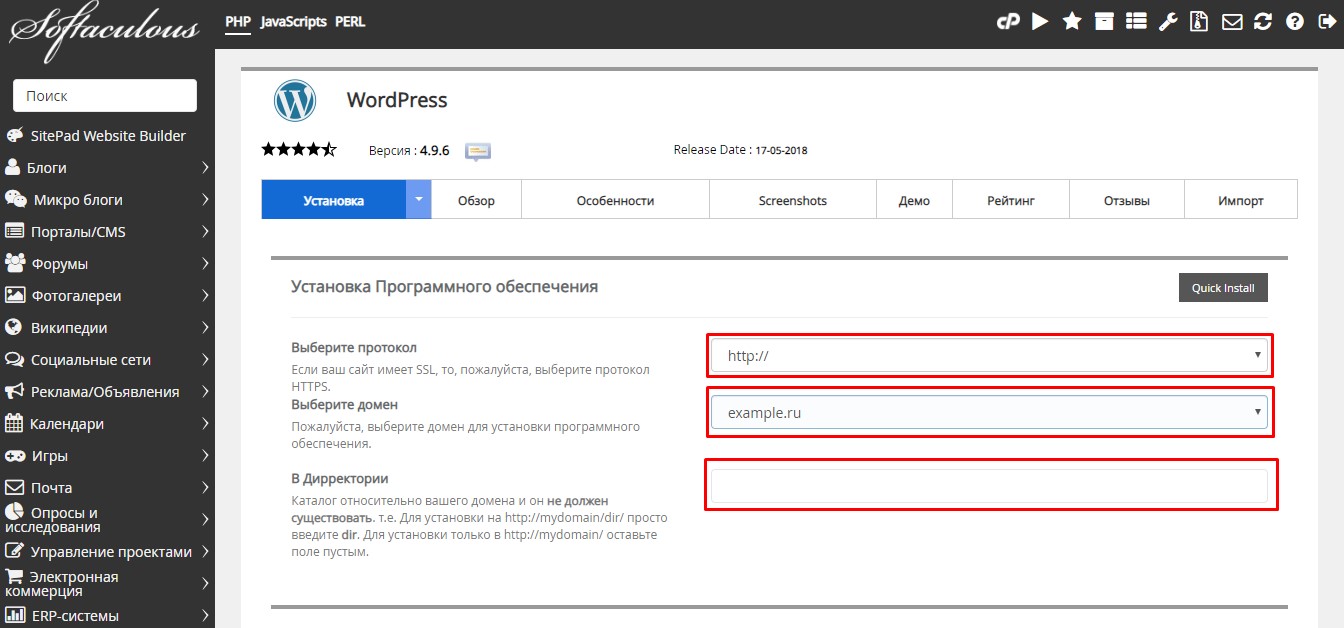The image size is (1344, 628).
Task: Click the Порталы/CMS icon in sidebar
Action: click(x=14, y=232)
